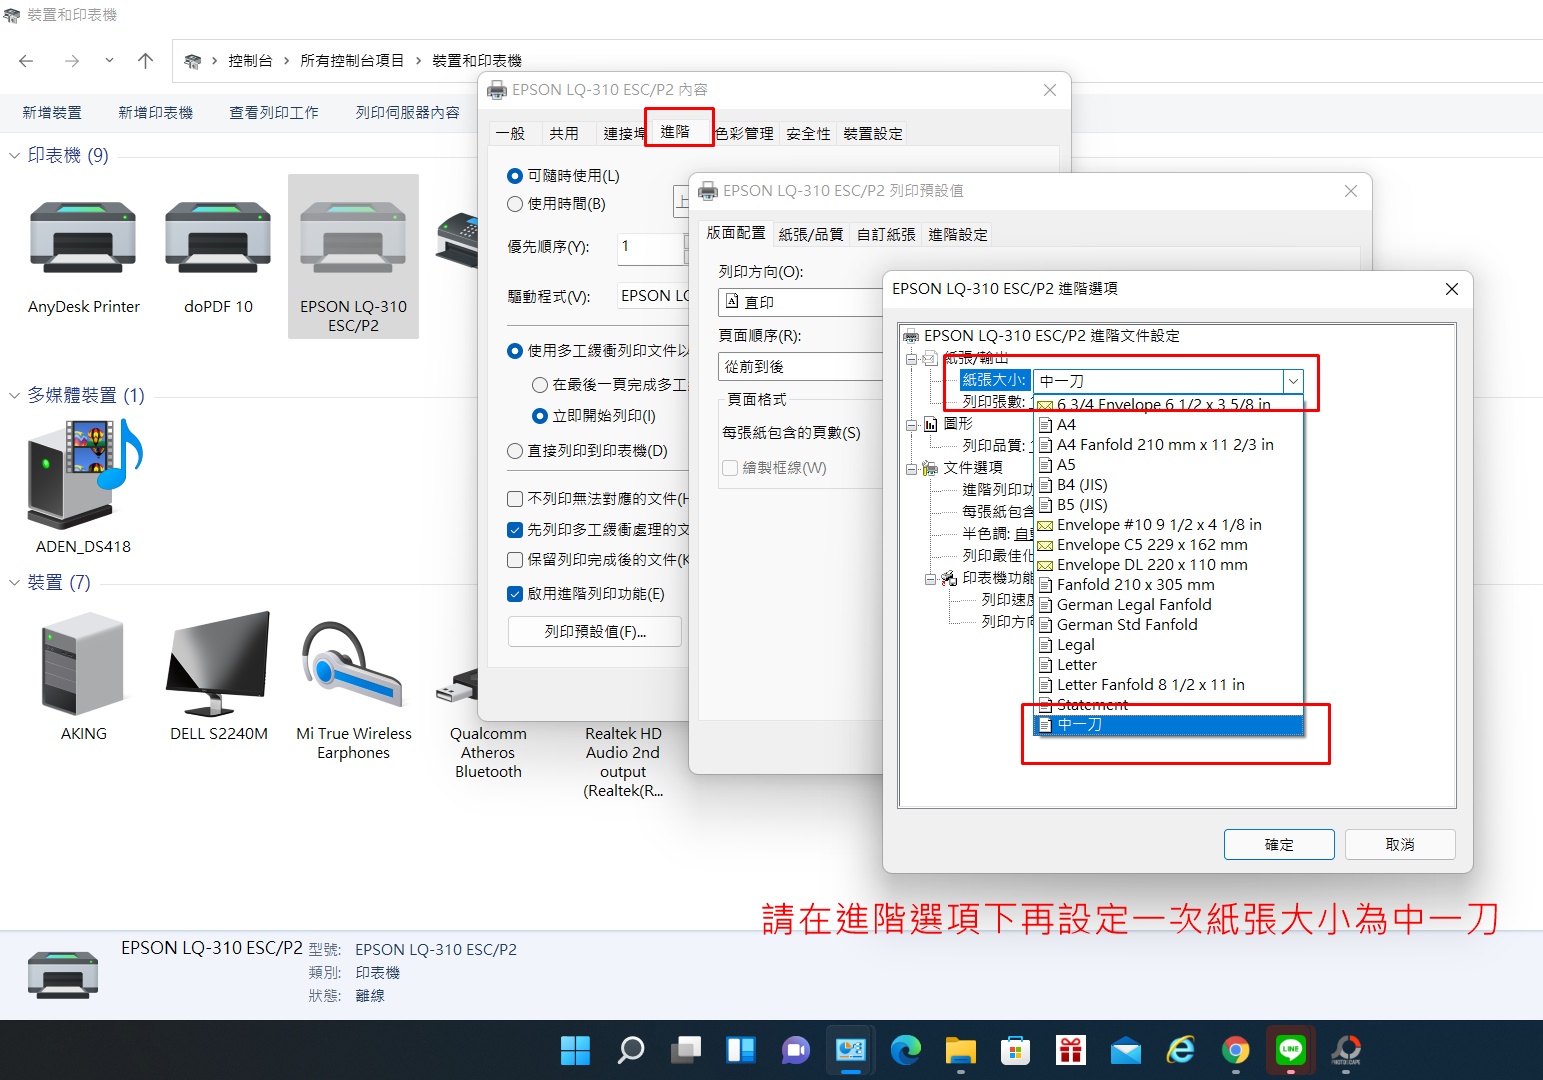The height and width of the screenshot is (1080, 1543).
Task: Click 取消 in advanced options dialog
Action: pyautogui.click(x=1400, y=844)
